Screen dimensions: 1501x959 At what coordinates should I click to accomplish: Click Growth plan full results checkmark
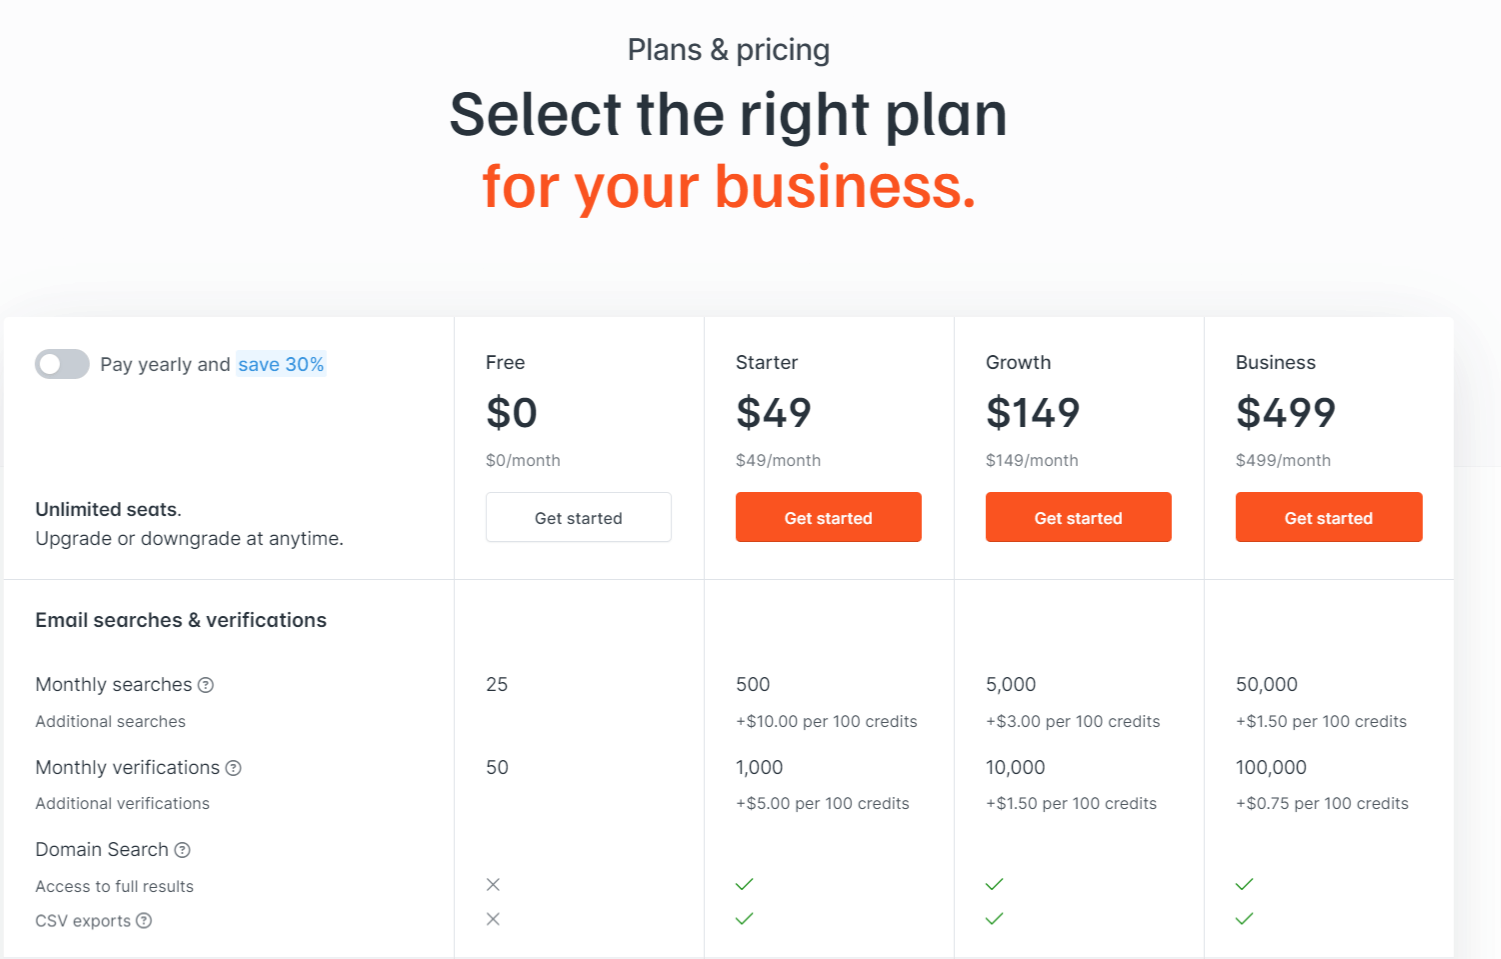tap(994, 884)
